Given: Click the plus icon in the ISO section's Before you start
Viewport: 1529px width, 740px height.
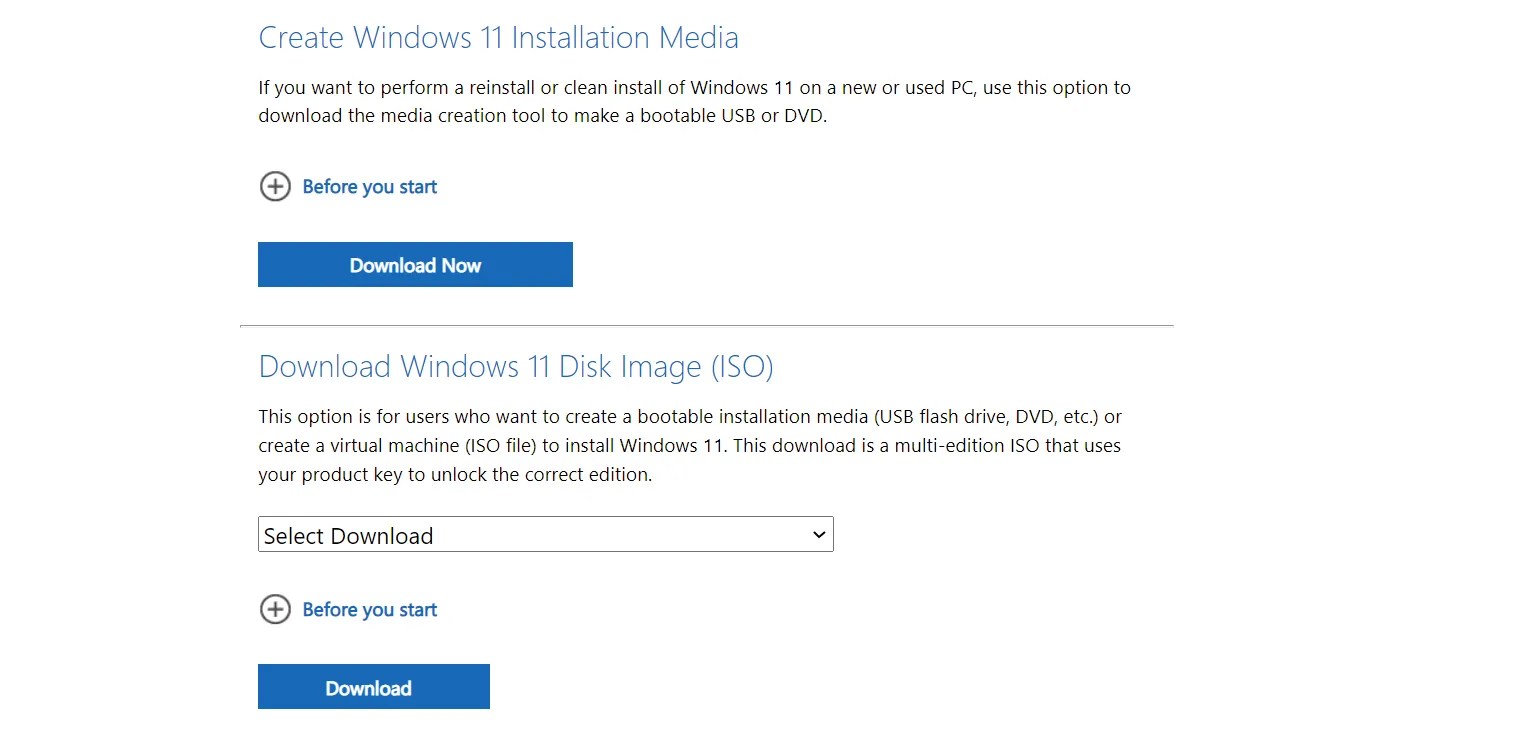Looking at the screenshot, I should [275, 609].
